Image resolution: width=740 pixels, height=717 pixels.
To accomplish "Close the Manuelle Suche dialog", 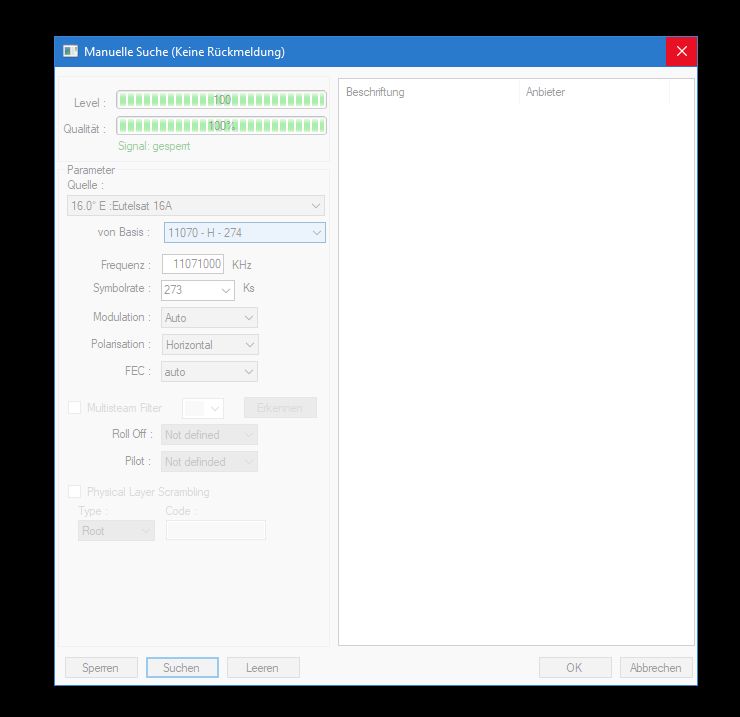I will tap(681, 51).
